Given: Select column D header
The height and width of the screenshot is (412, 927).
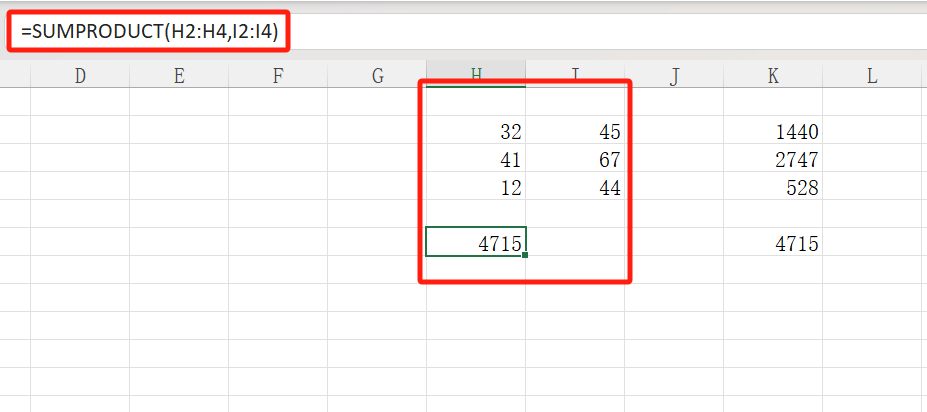Looking at the screenshot, I should coord(80,75).
